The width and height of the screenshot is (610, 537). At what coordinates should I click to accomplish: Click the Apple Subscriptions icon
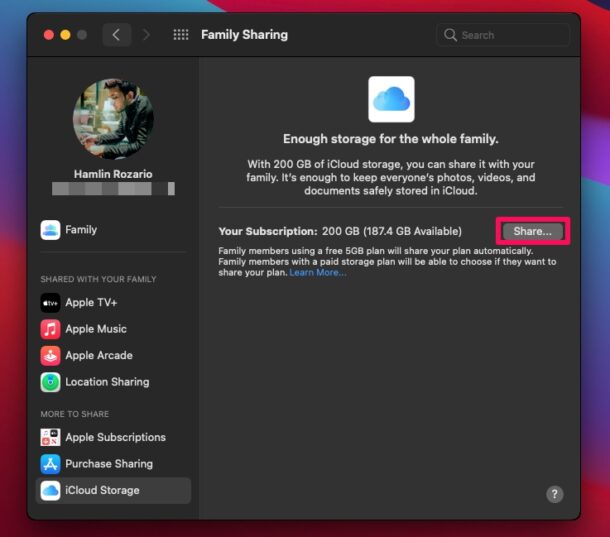[50, 437]
